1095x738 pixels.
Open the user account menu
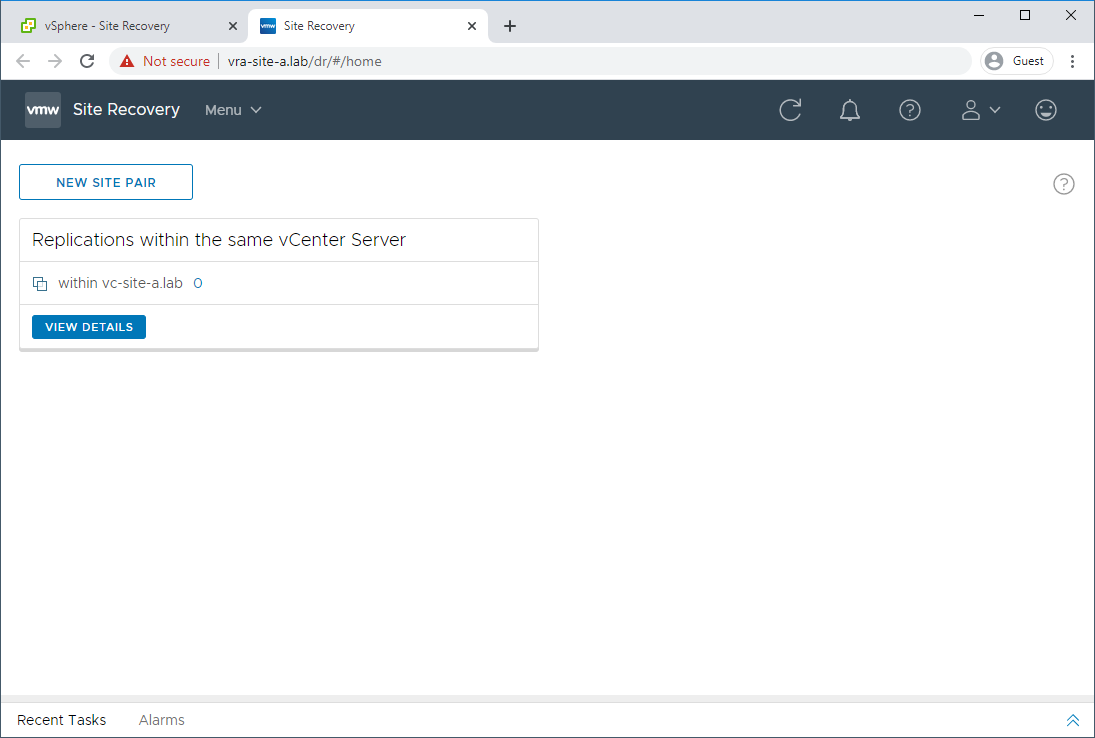click(980, 110)
